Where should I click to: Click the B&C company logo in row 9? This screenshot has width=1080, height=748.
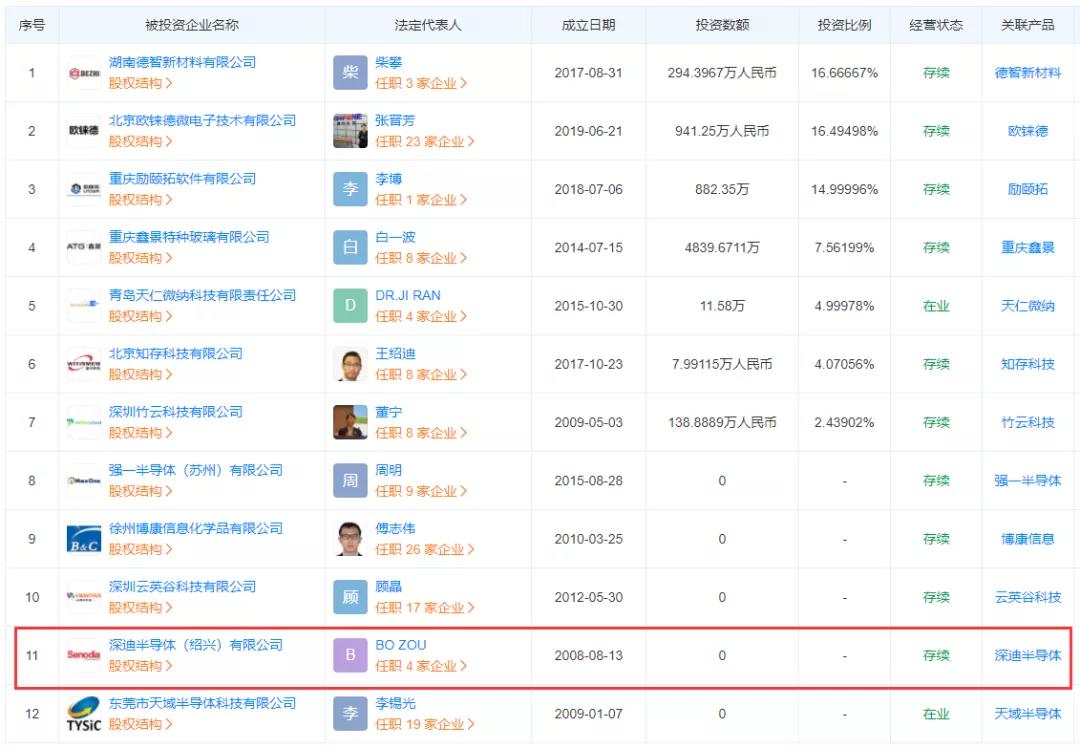(84, 539)
